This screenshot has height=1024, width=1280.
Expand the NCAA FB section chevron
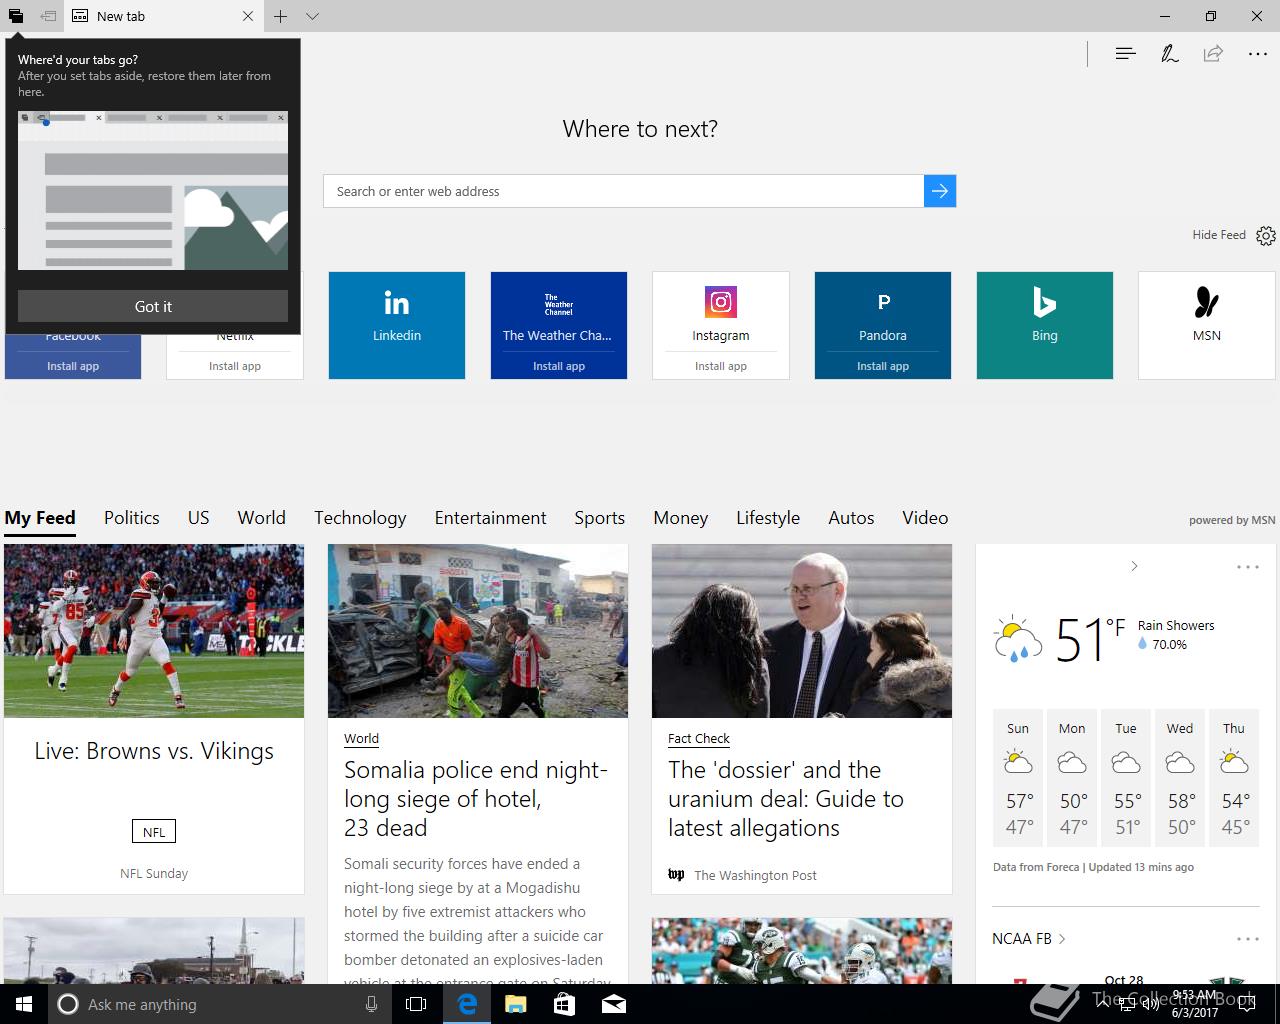(1062, 939)
